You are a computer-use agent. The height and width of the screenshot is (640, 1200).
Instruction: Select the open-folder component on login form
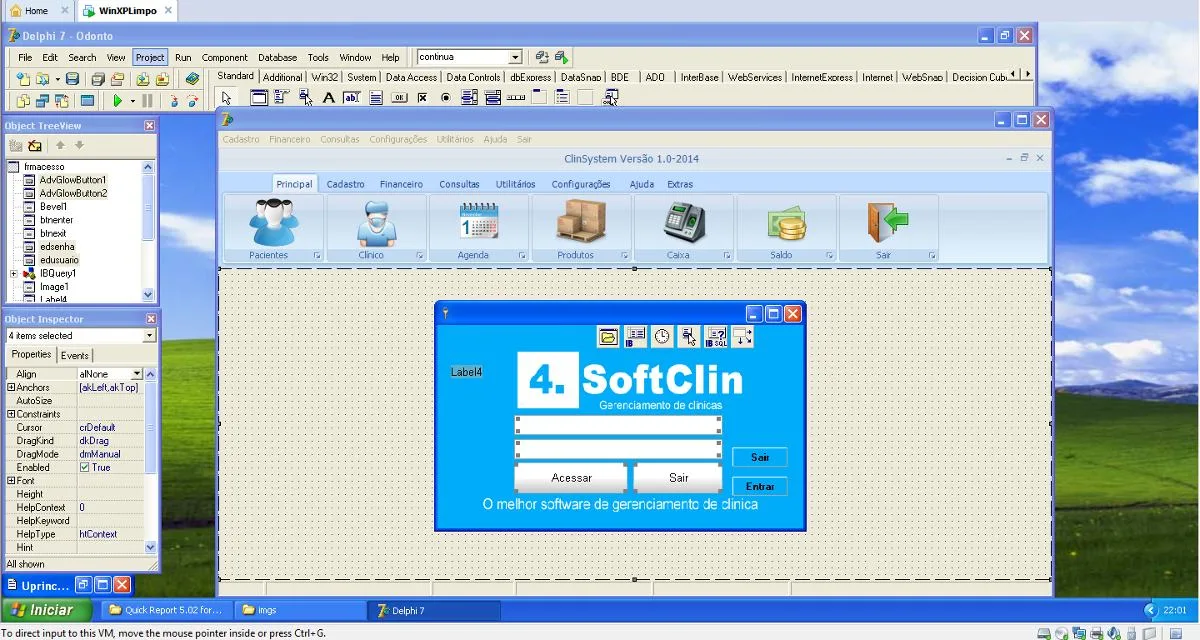608,337
